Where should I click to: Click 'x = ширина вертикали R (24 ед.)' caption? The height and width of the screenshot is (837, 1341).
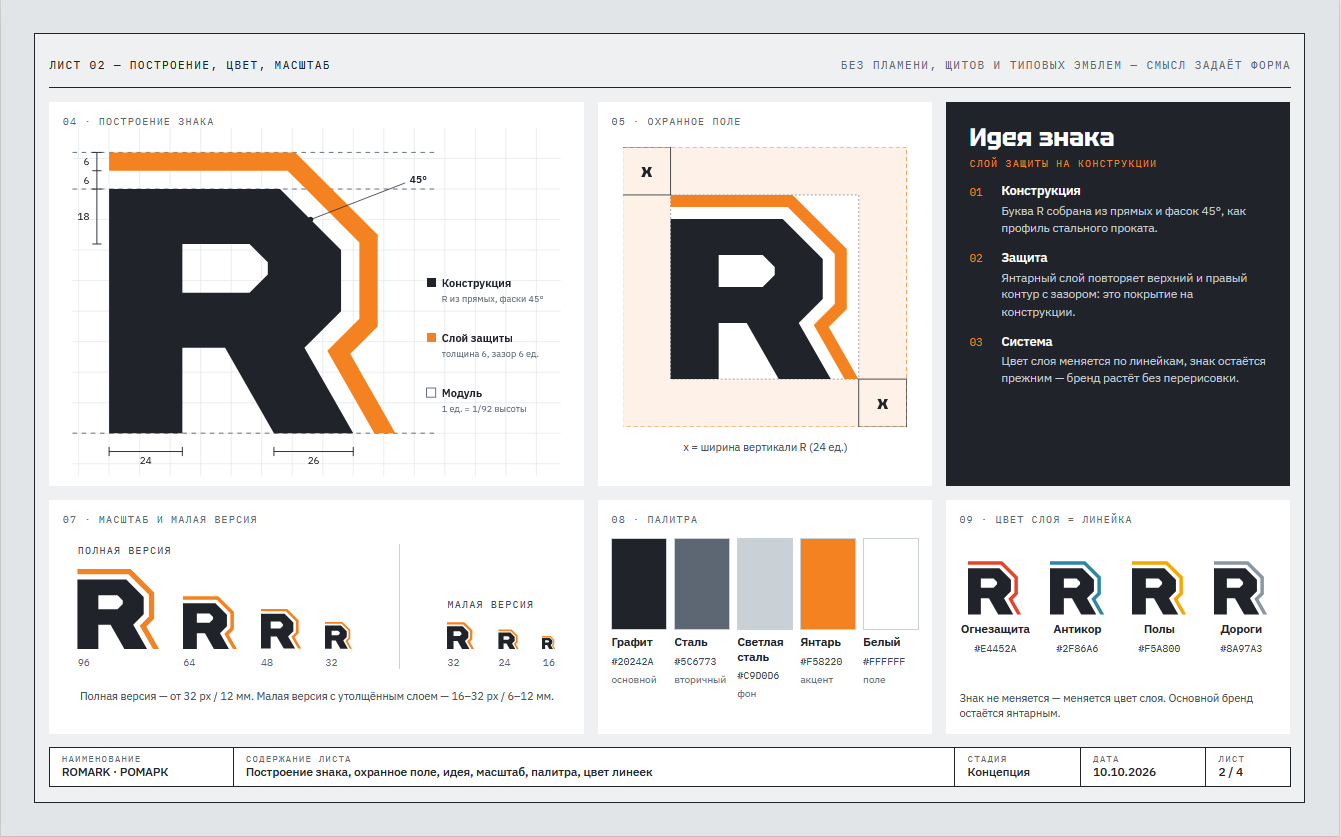765,447
